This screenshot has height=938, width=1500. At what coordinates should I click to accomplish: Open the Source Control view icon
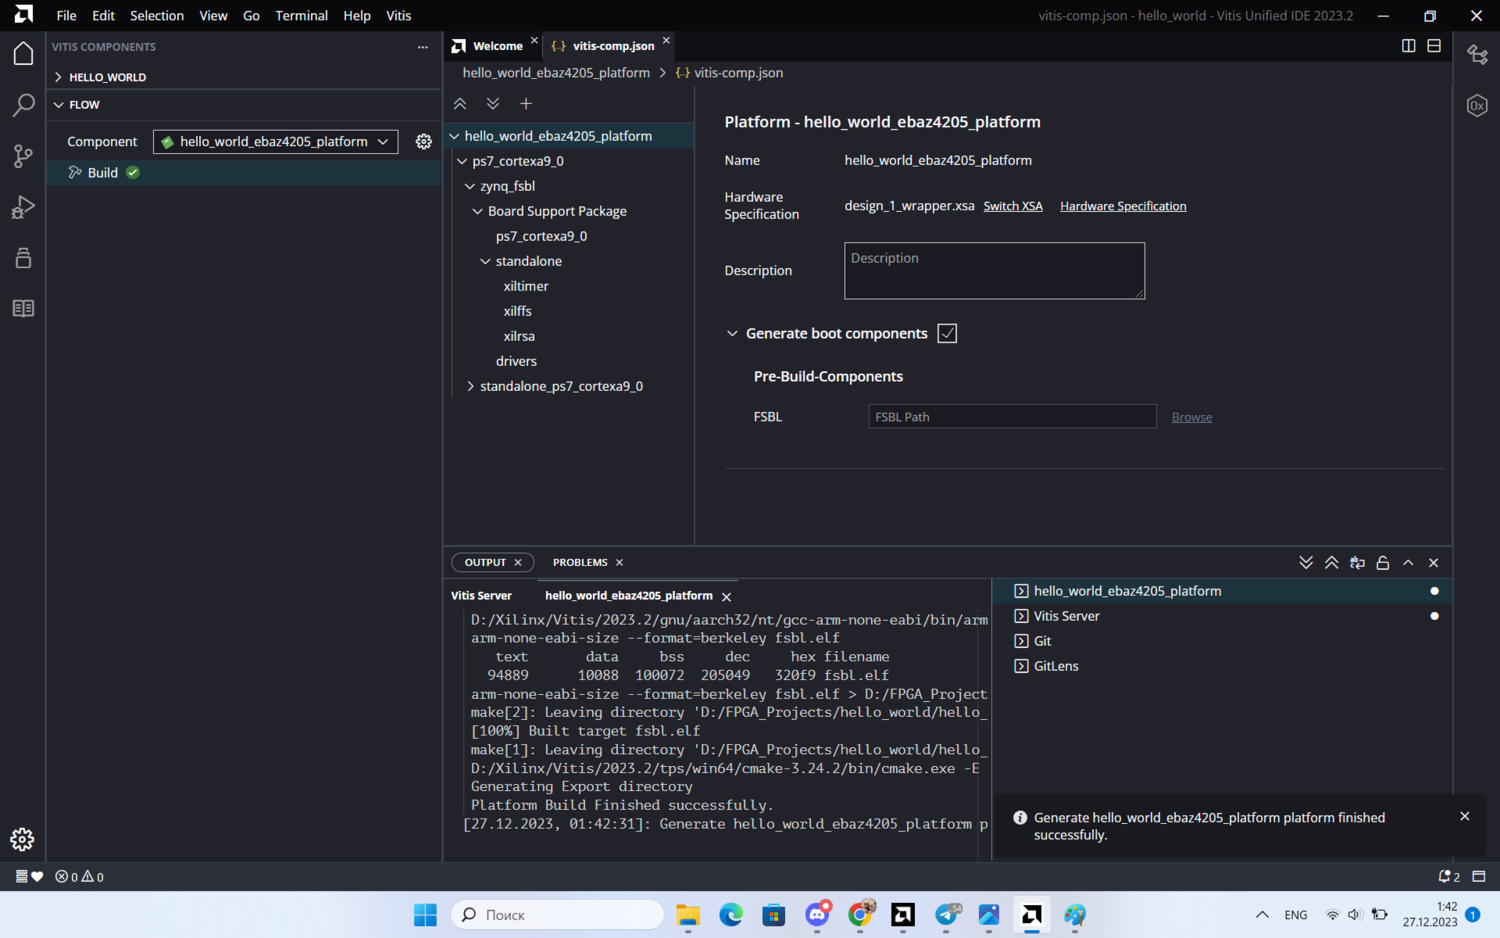pyautogui.click(x=23, y=156)
